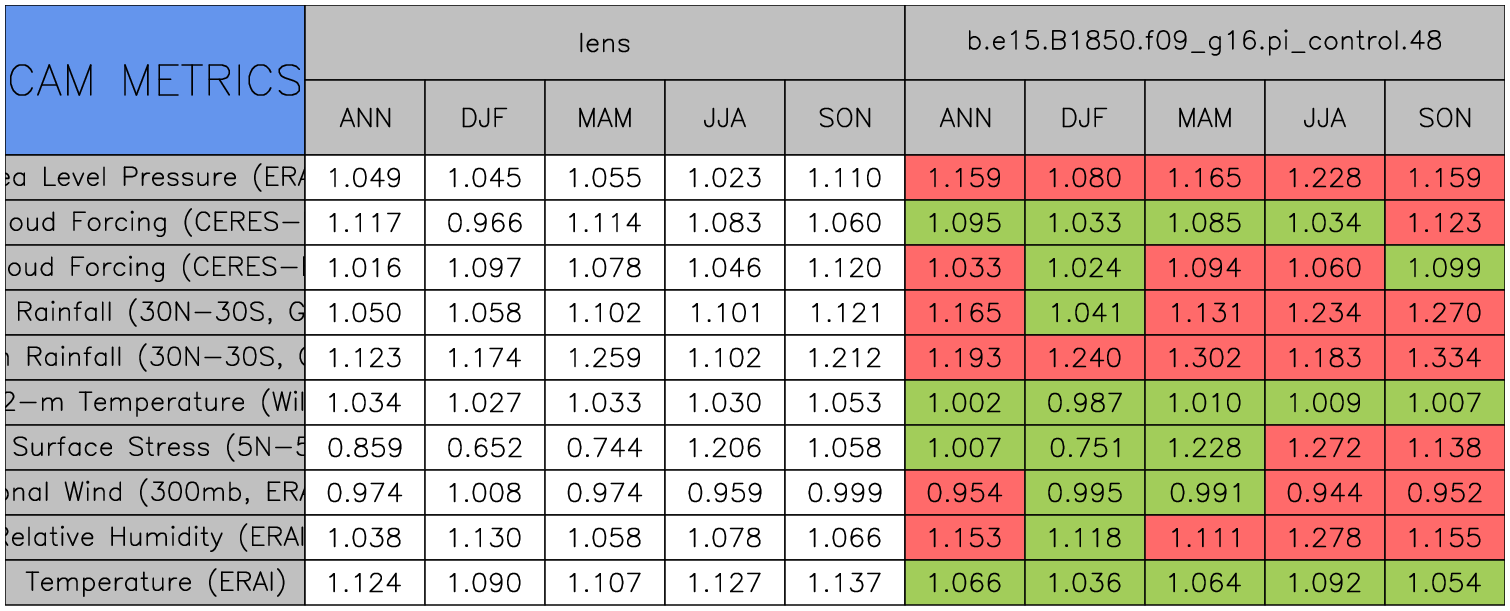The height and width of the screenshot is (611, 1510).
Task: Click the Sea Level Pressure row label
Action: click(155, 178)
